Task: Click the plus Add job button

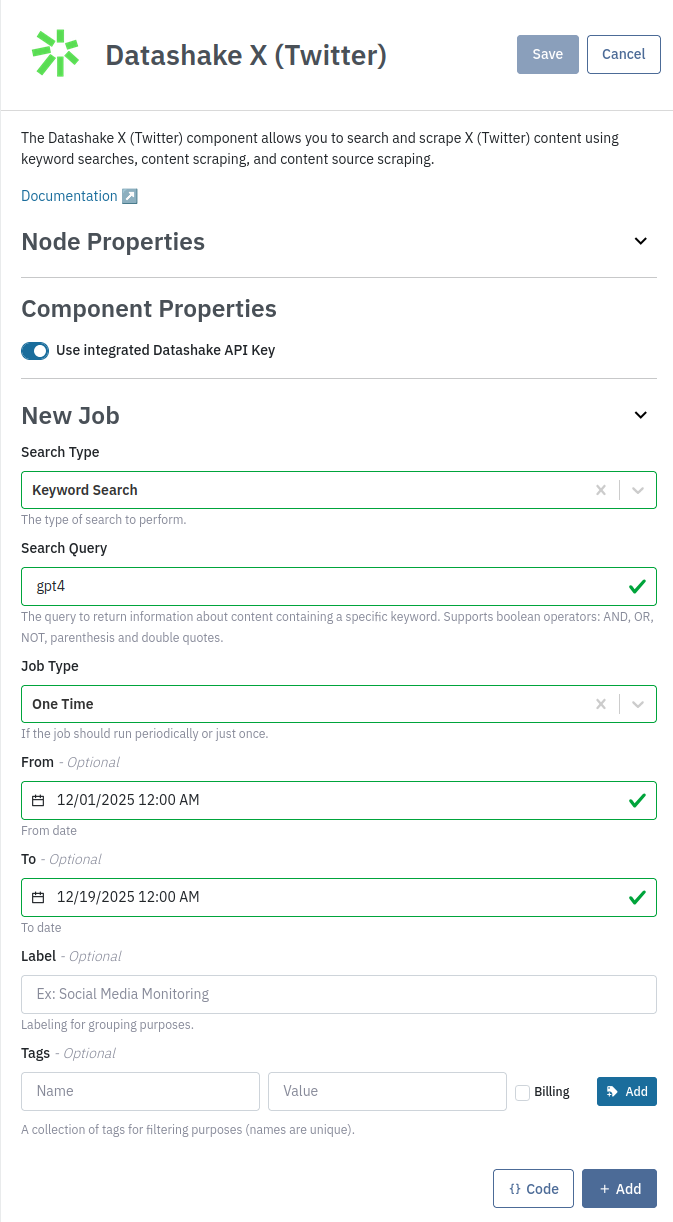Action: tap(619, 1188)
